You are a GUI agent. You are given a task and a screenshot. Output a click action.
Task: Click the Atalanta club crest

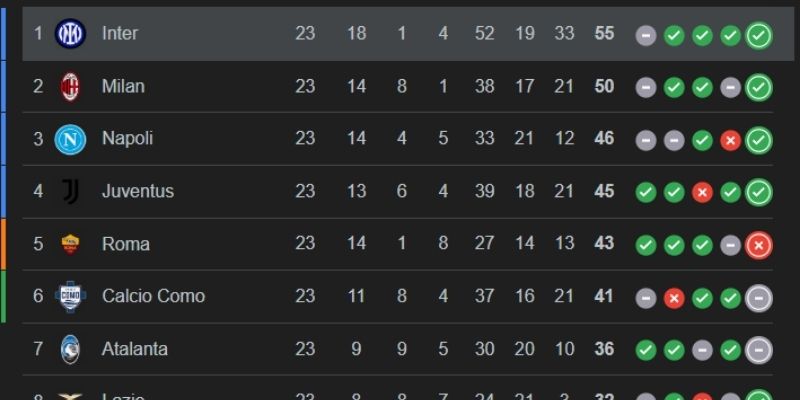point(70,349)
